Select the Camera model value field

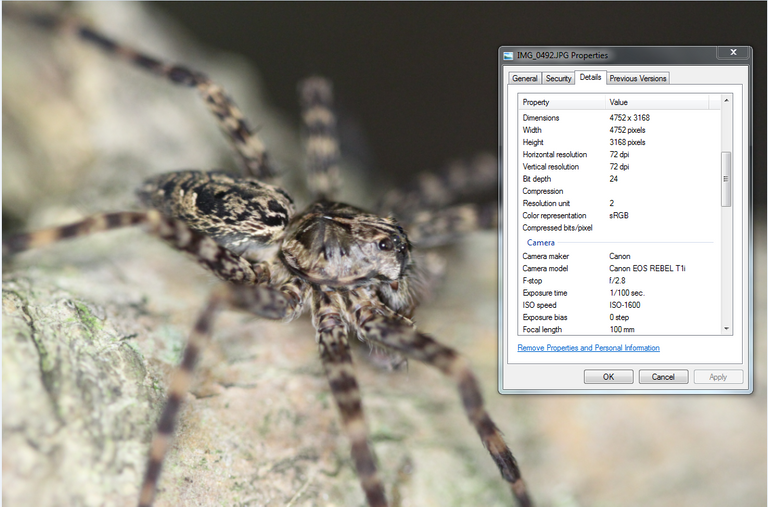(x=647, y=268)
